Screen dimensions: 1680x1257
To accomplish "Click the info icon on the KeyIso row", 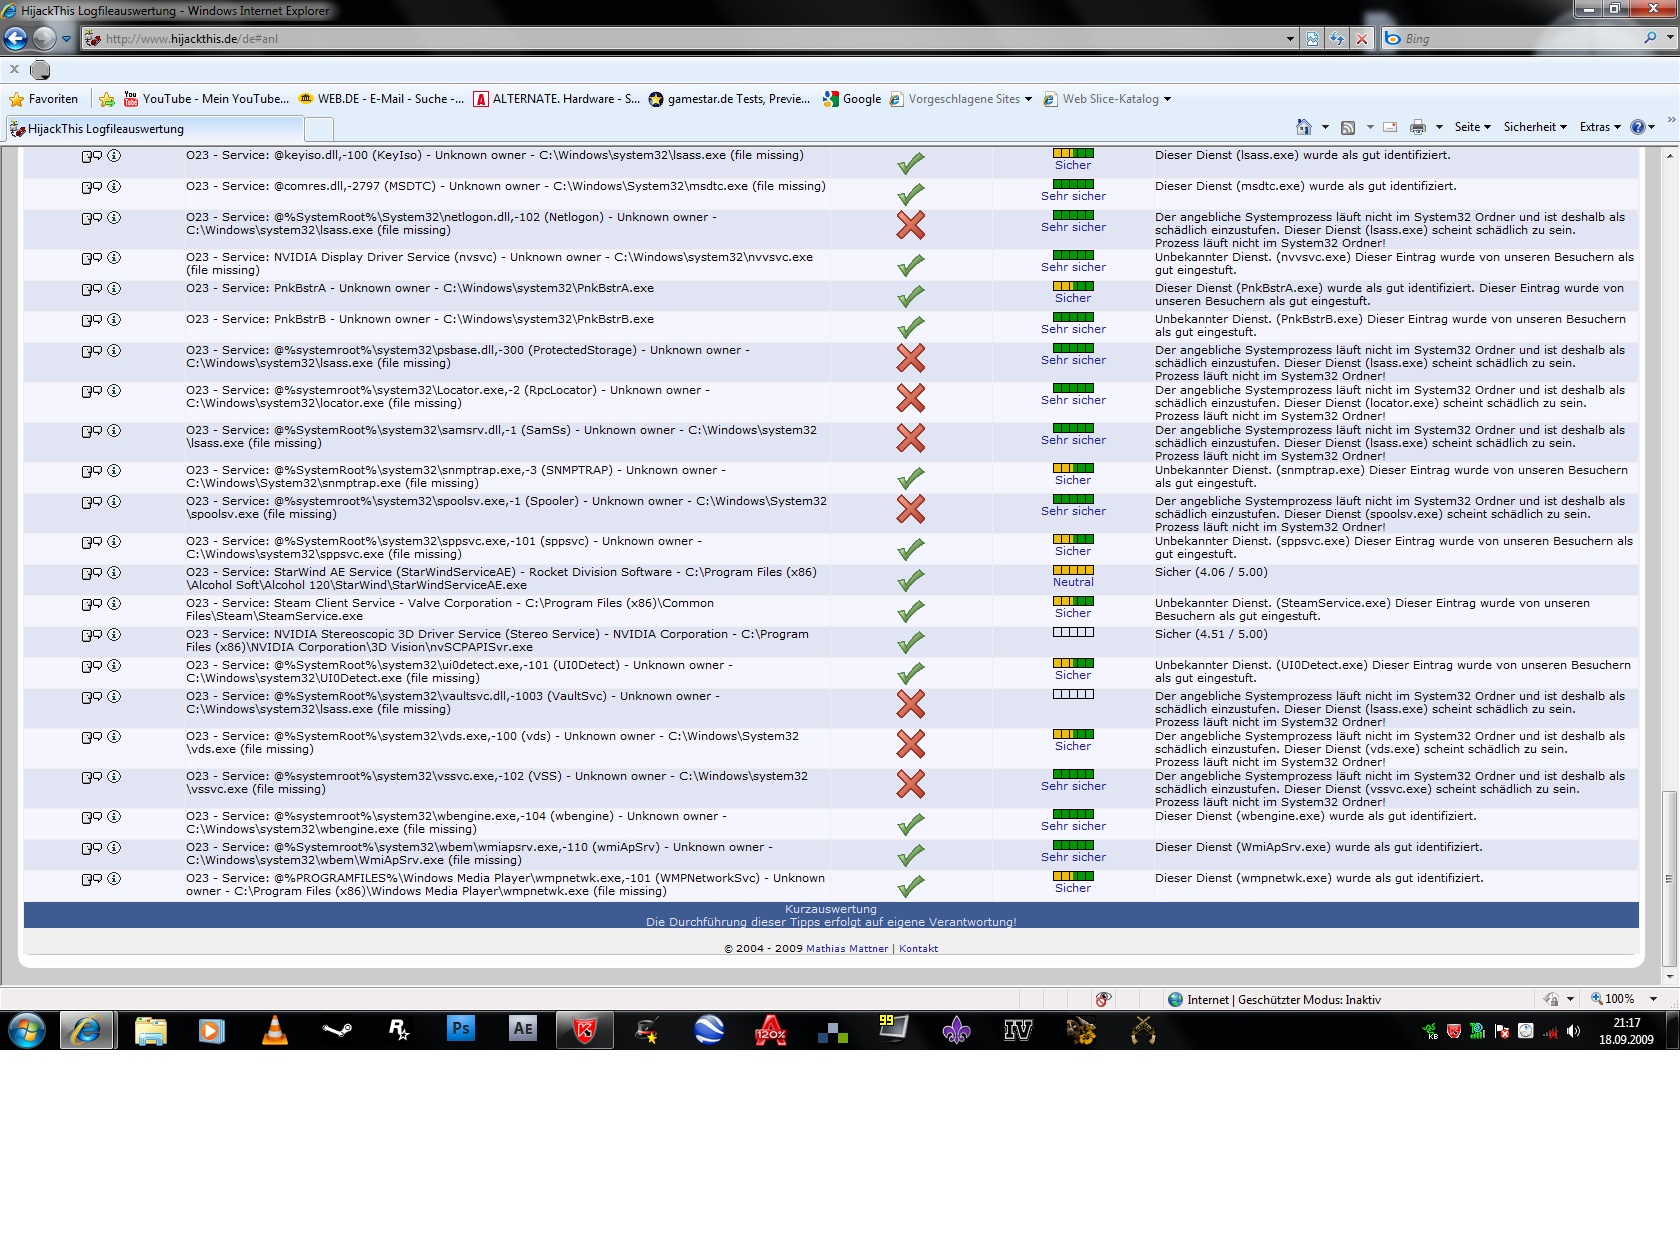I will coord(114,156).
